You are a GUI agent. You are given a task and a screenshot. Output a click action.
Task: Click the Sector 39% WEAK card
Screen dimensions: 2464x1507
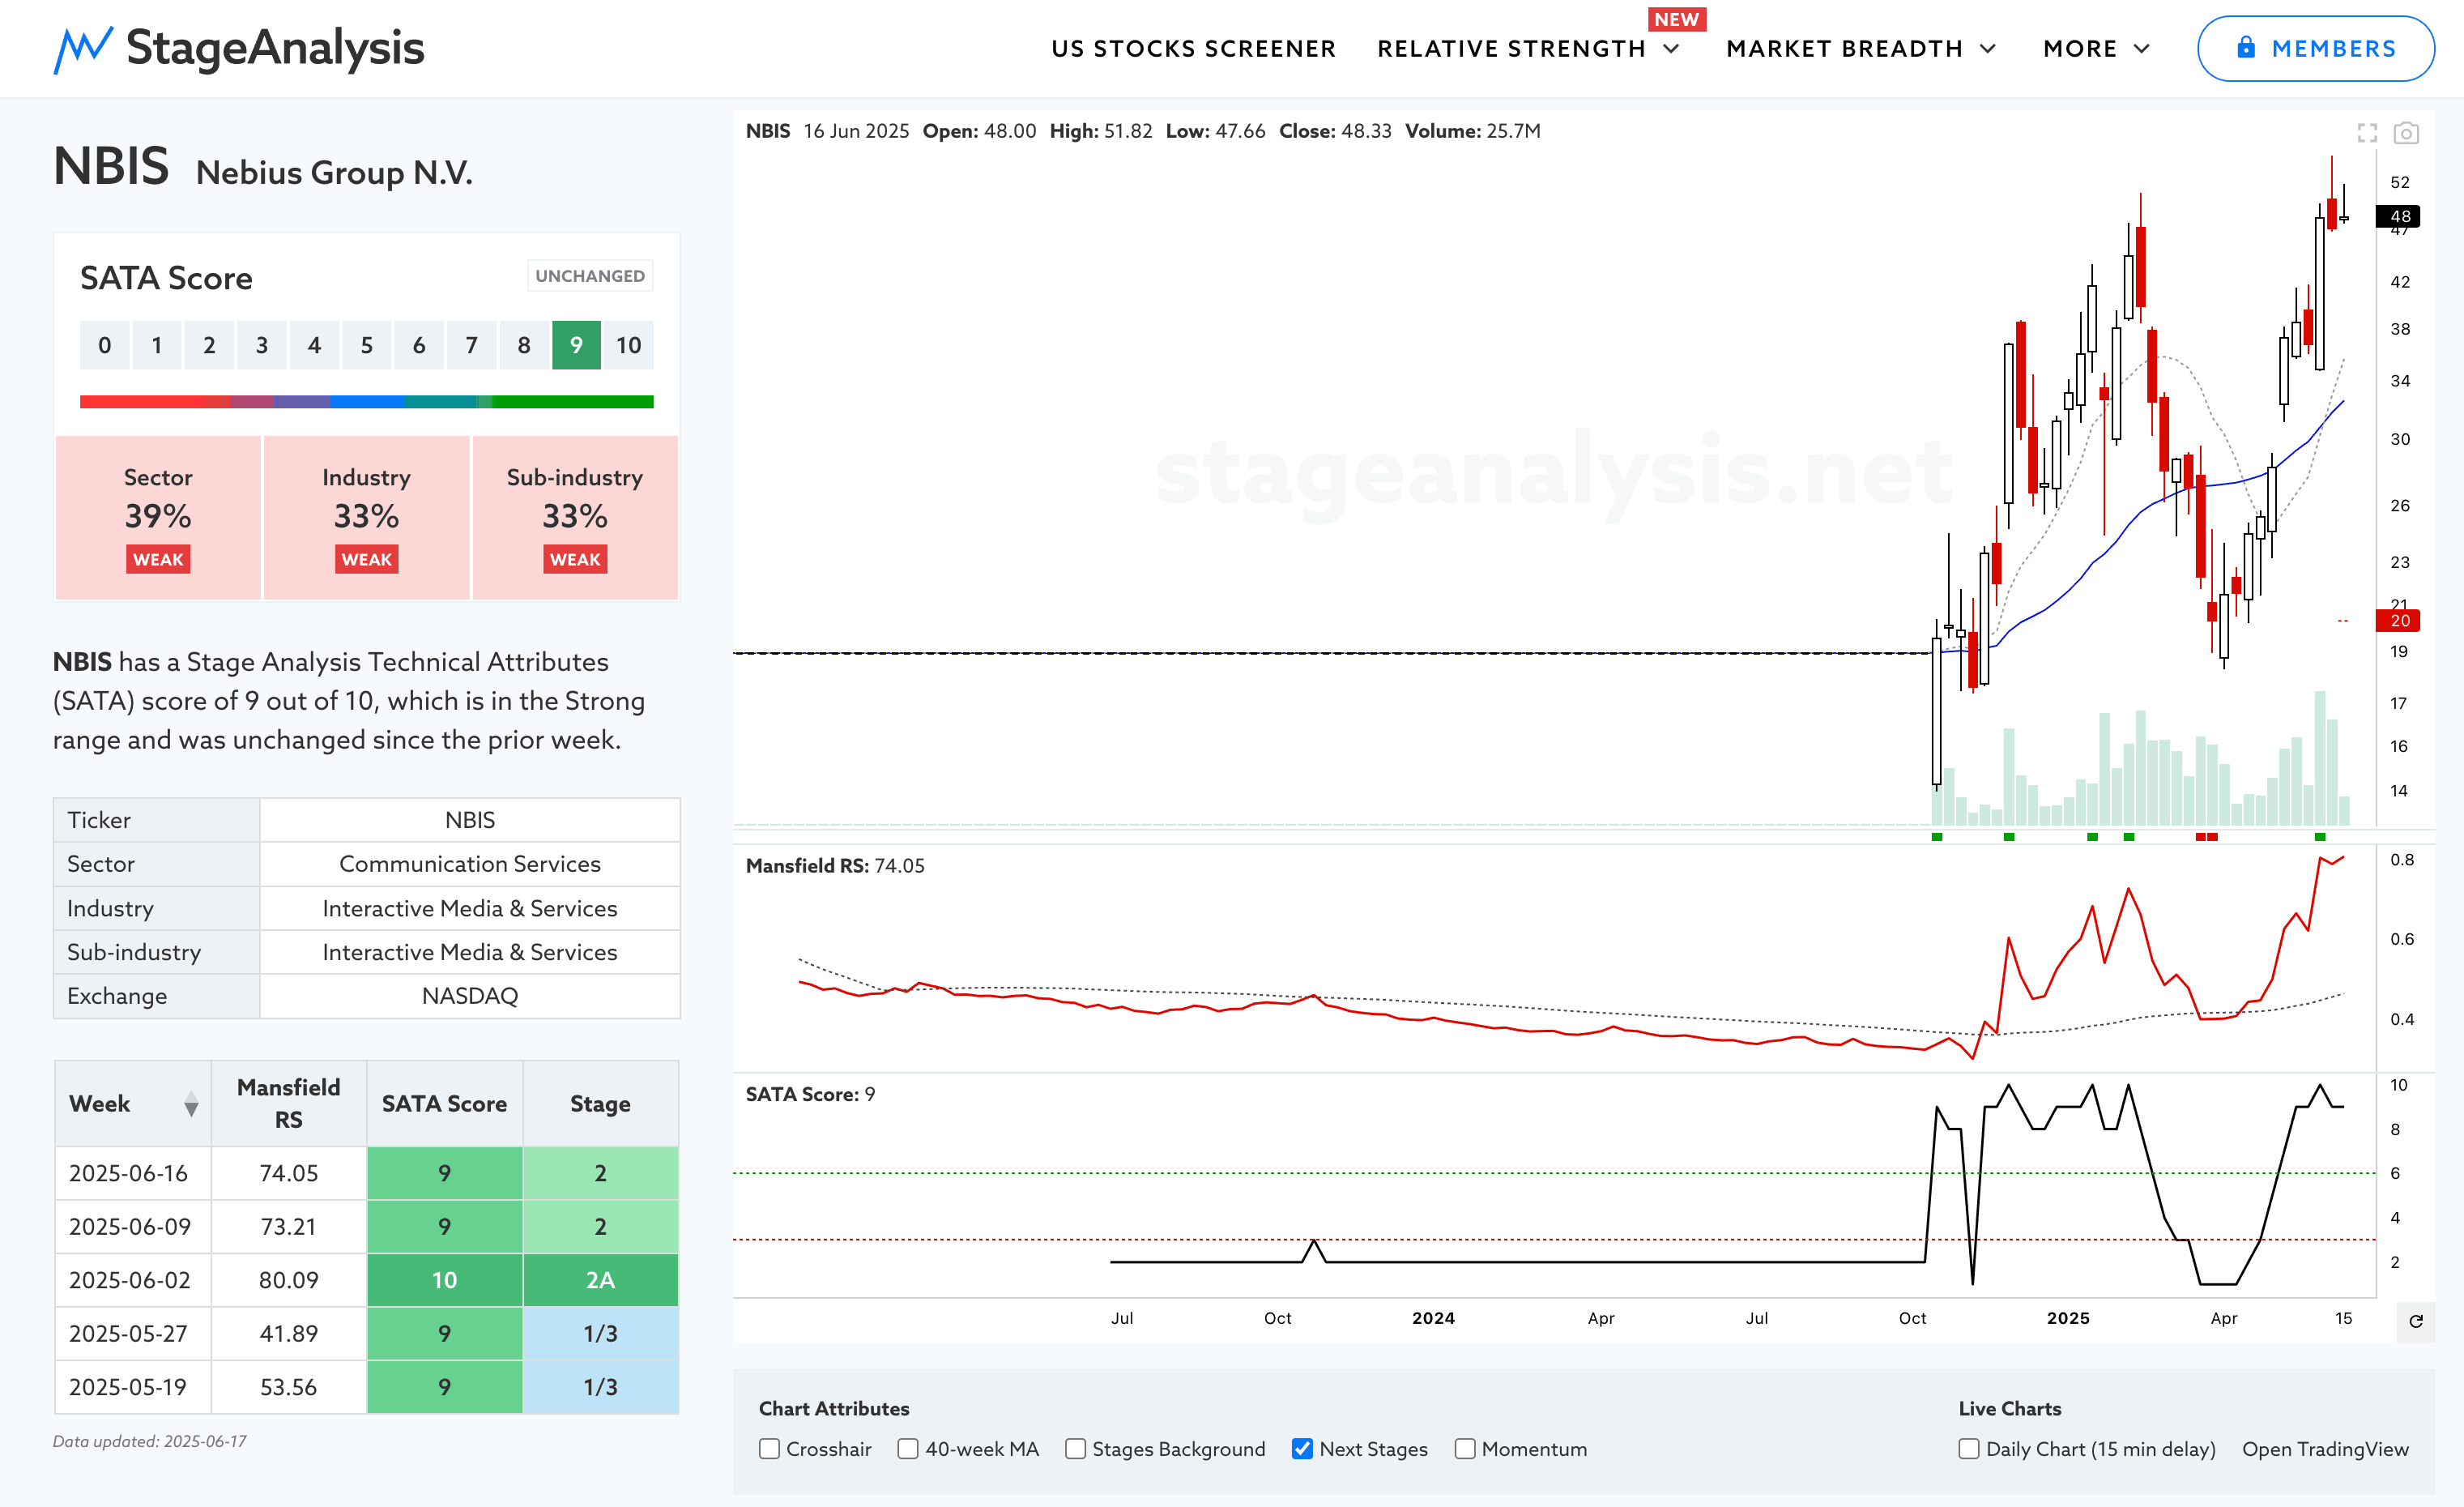[158, 517]
